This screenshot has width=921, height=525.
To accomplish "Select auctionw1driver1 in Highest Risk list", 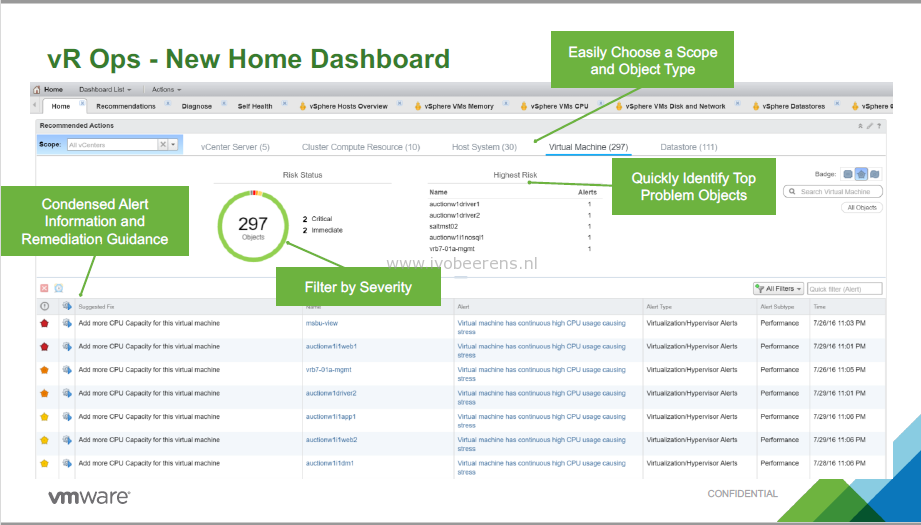I will [x=454, y=204].
